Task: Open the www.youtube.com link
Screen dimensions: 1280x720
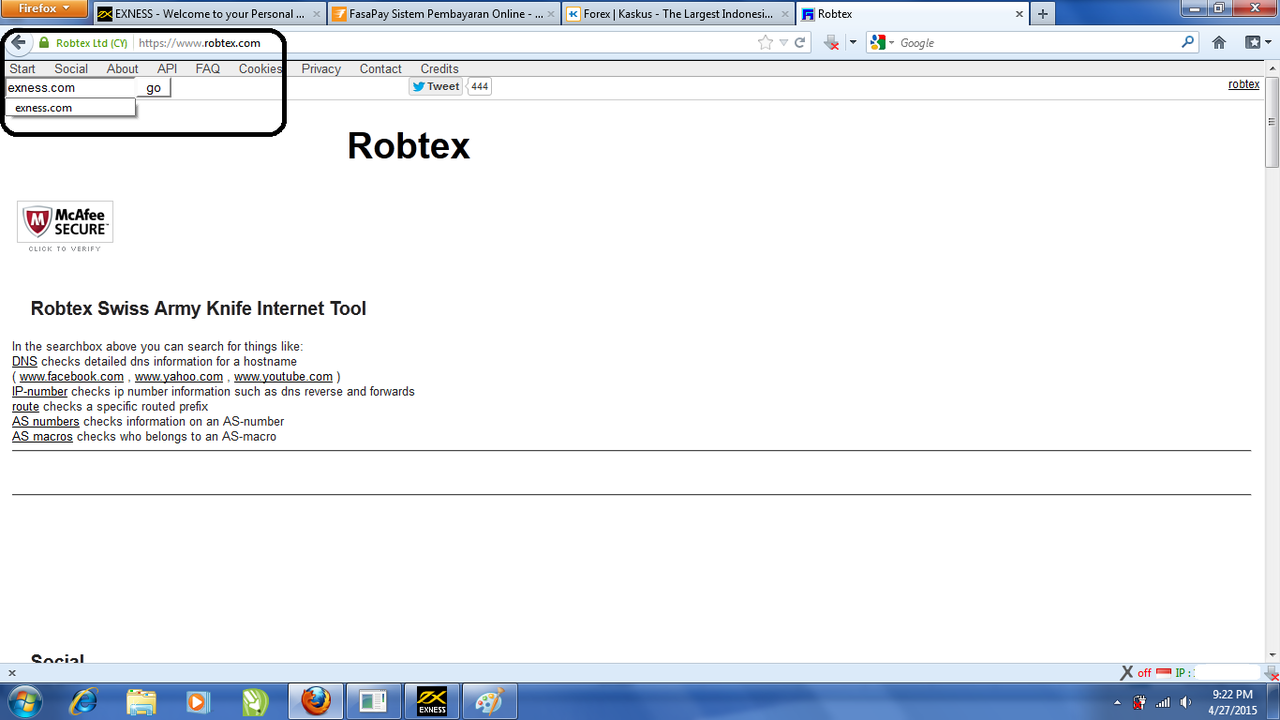Action: point(283,377)
